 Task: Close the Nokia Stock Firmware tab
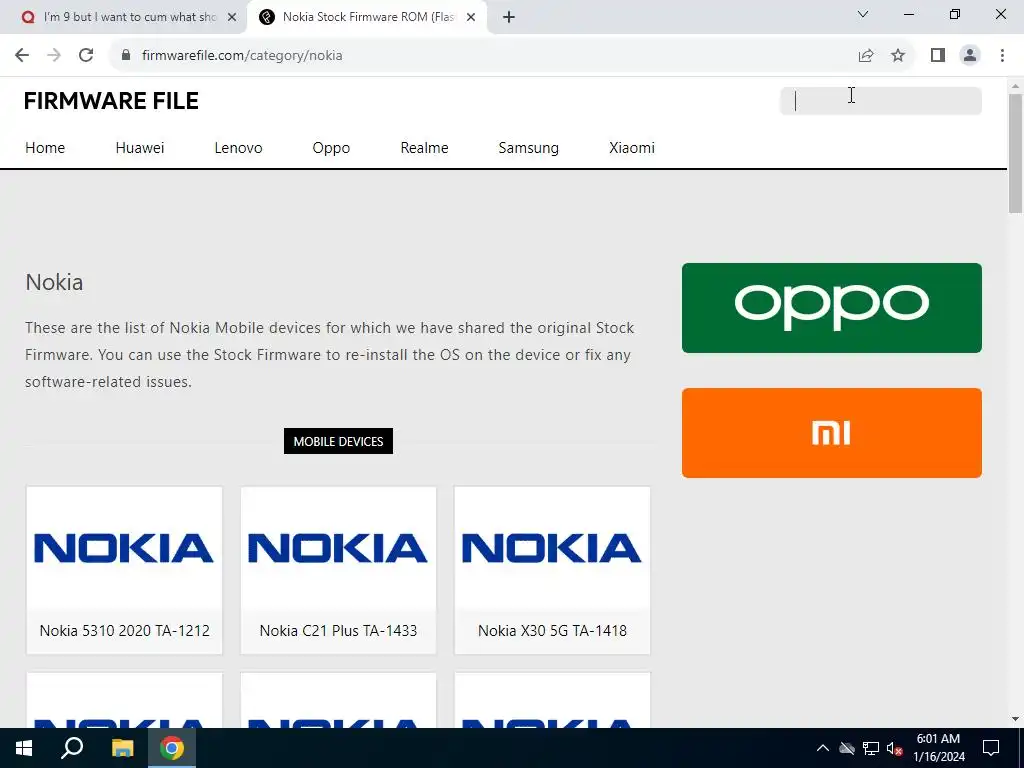(471, 18)
